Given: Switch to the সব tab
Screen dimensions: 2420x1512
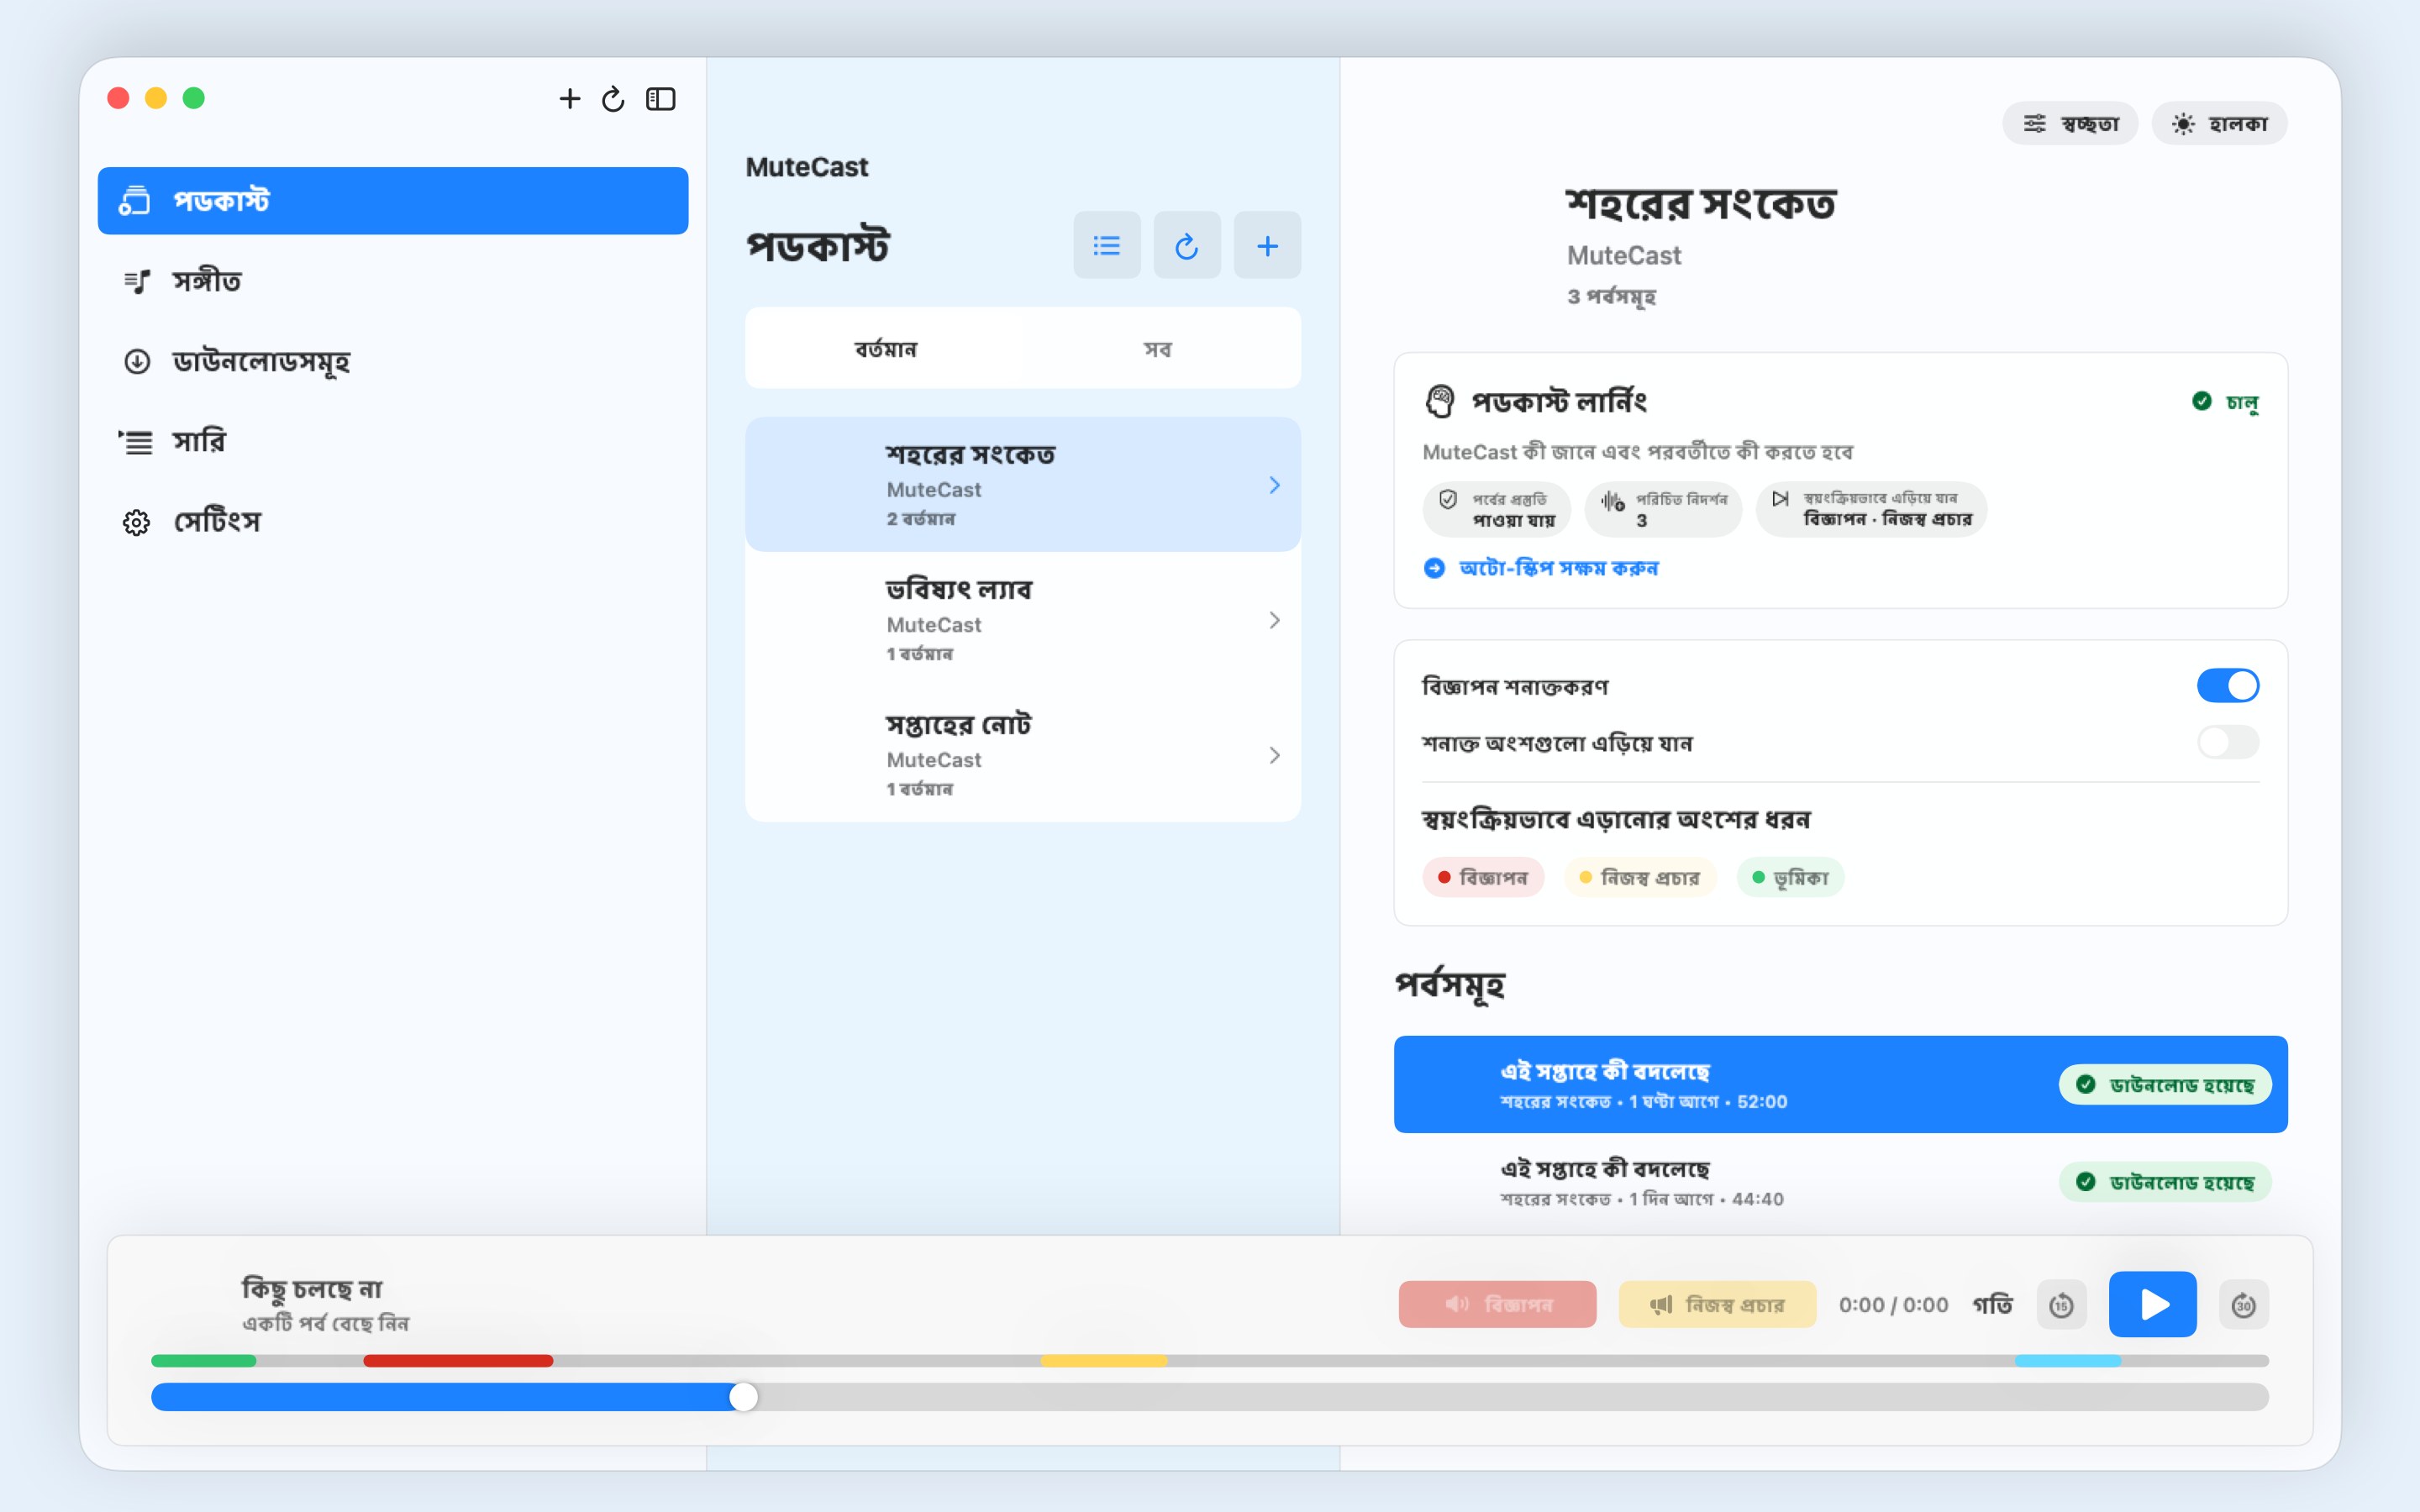Looking at the screenshot, I should pyautogui.click(x=1157, y=349).
